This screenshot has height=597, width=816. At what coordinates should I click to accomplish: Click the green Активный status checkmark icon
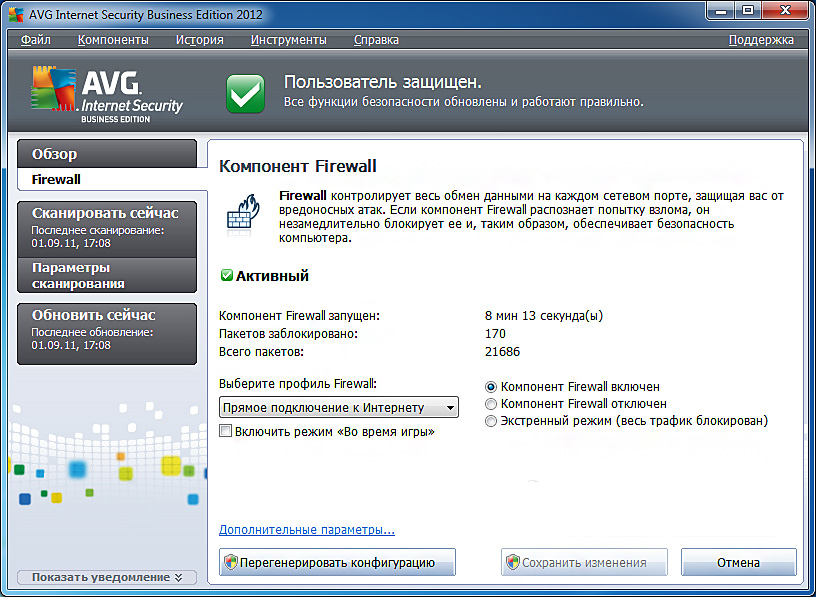coord(226,275)
